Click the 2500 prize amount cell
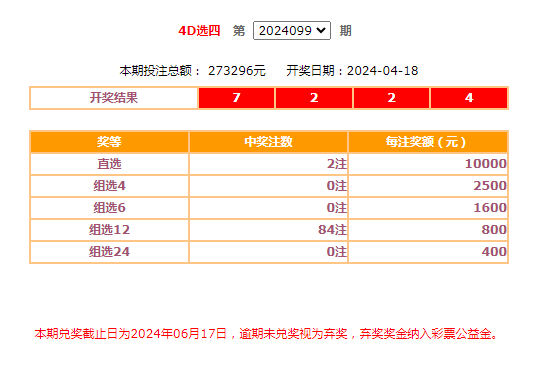 coord(428,186)
